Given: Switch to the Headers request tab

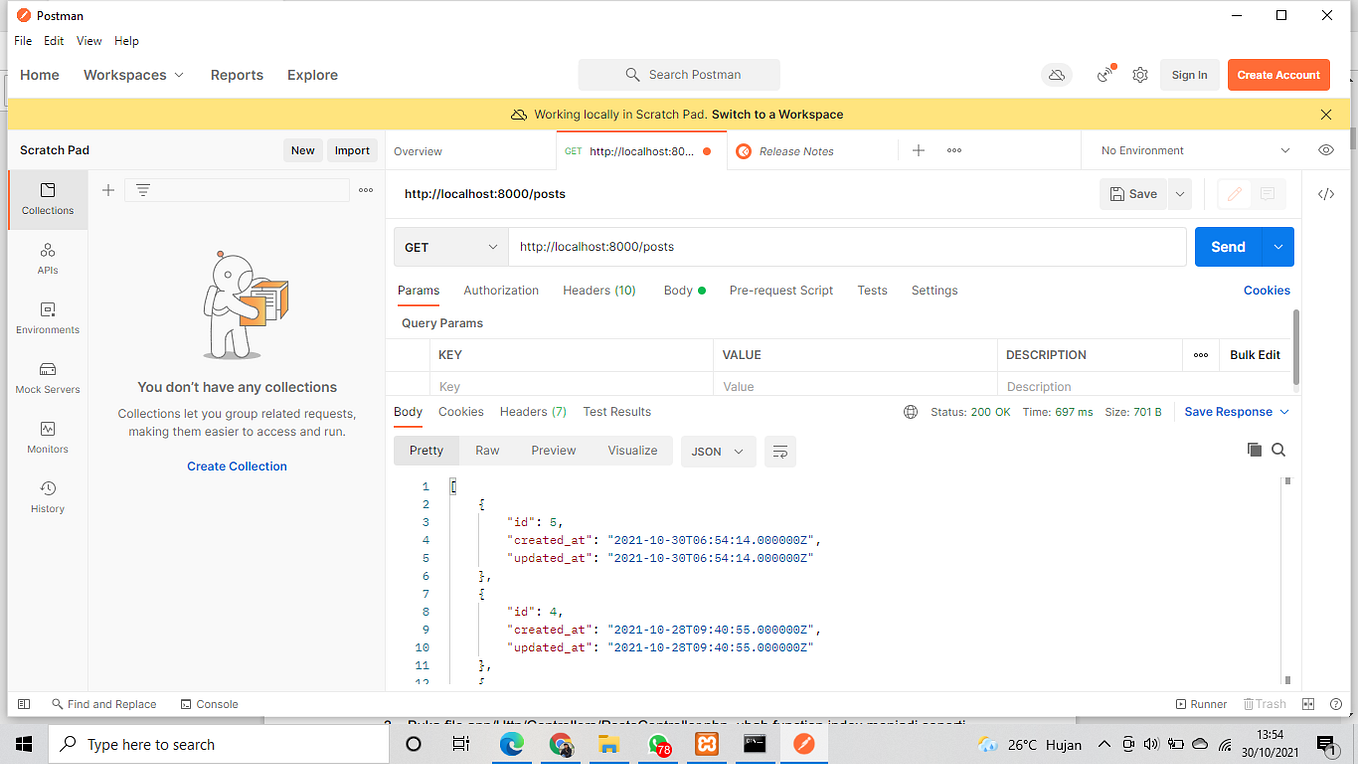Looking at the screenshot, I should pyautogui.click(x=599, y=290).
